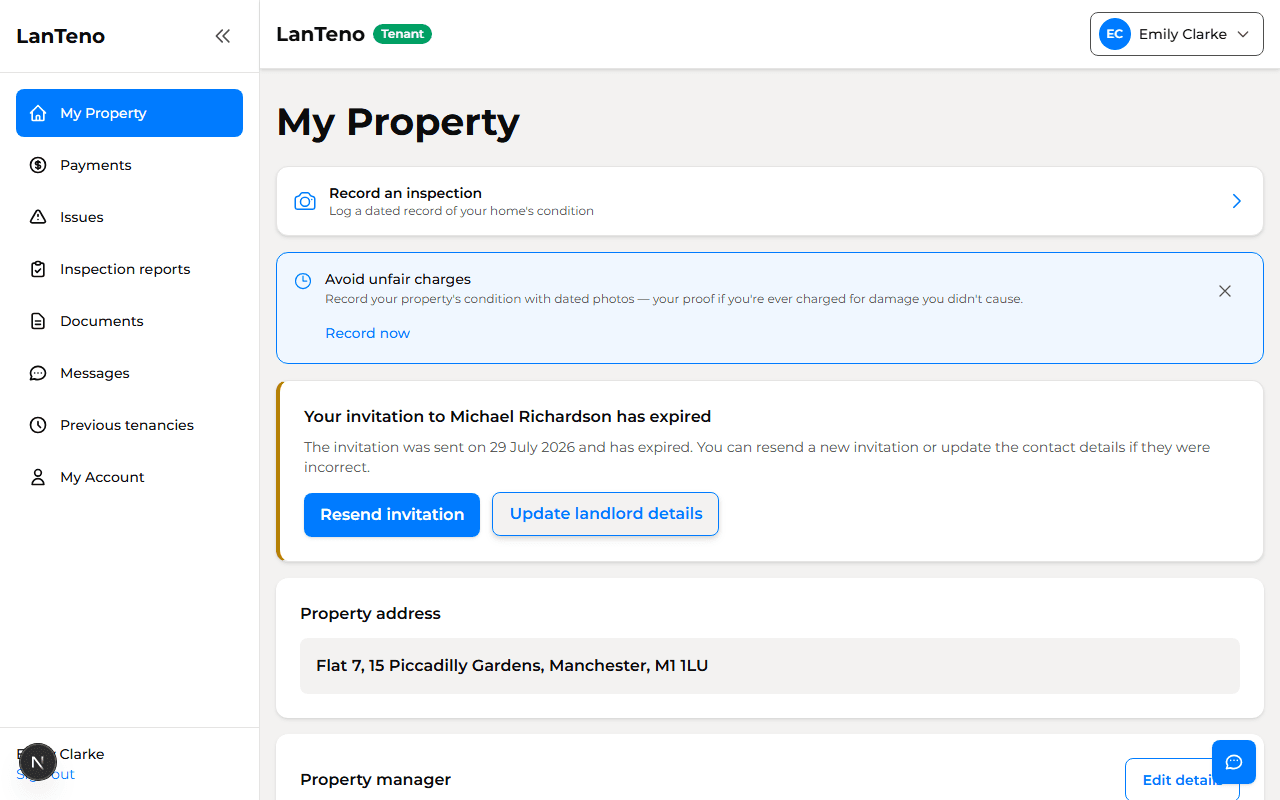Follow the Record now link
1280x800 pixels.
367,333
